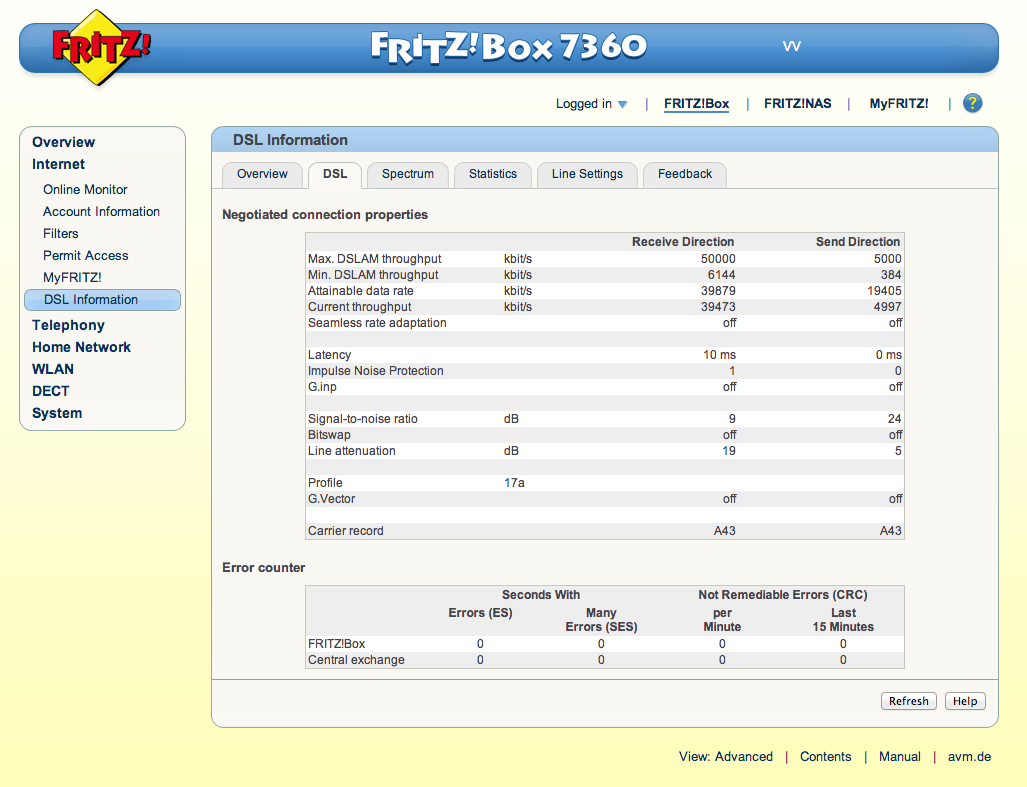Open FRITZ!NAS from the top bar
The height and width of the screenshot is (787, 1027).
pyautogui.click(x=797, y=104)
